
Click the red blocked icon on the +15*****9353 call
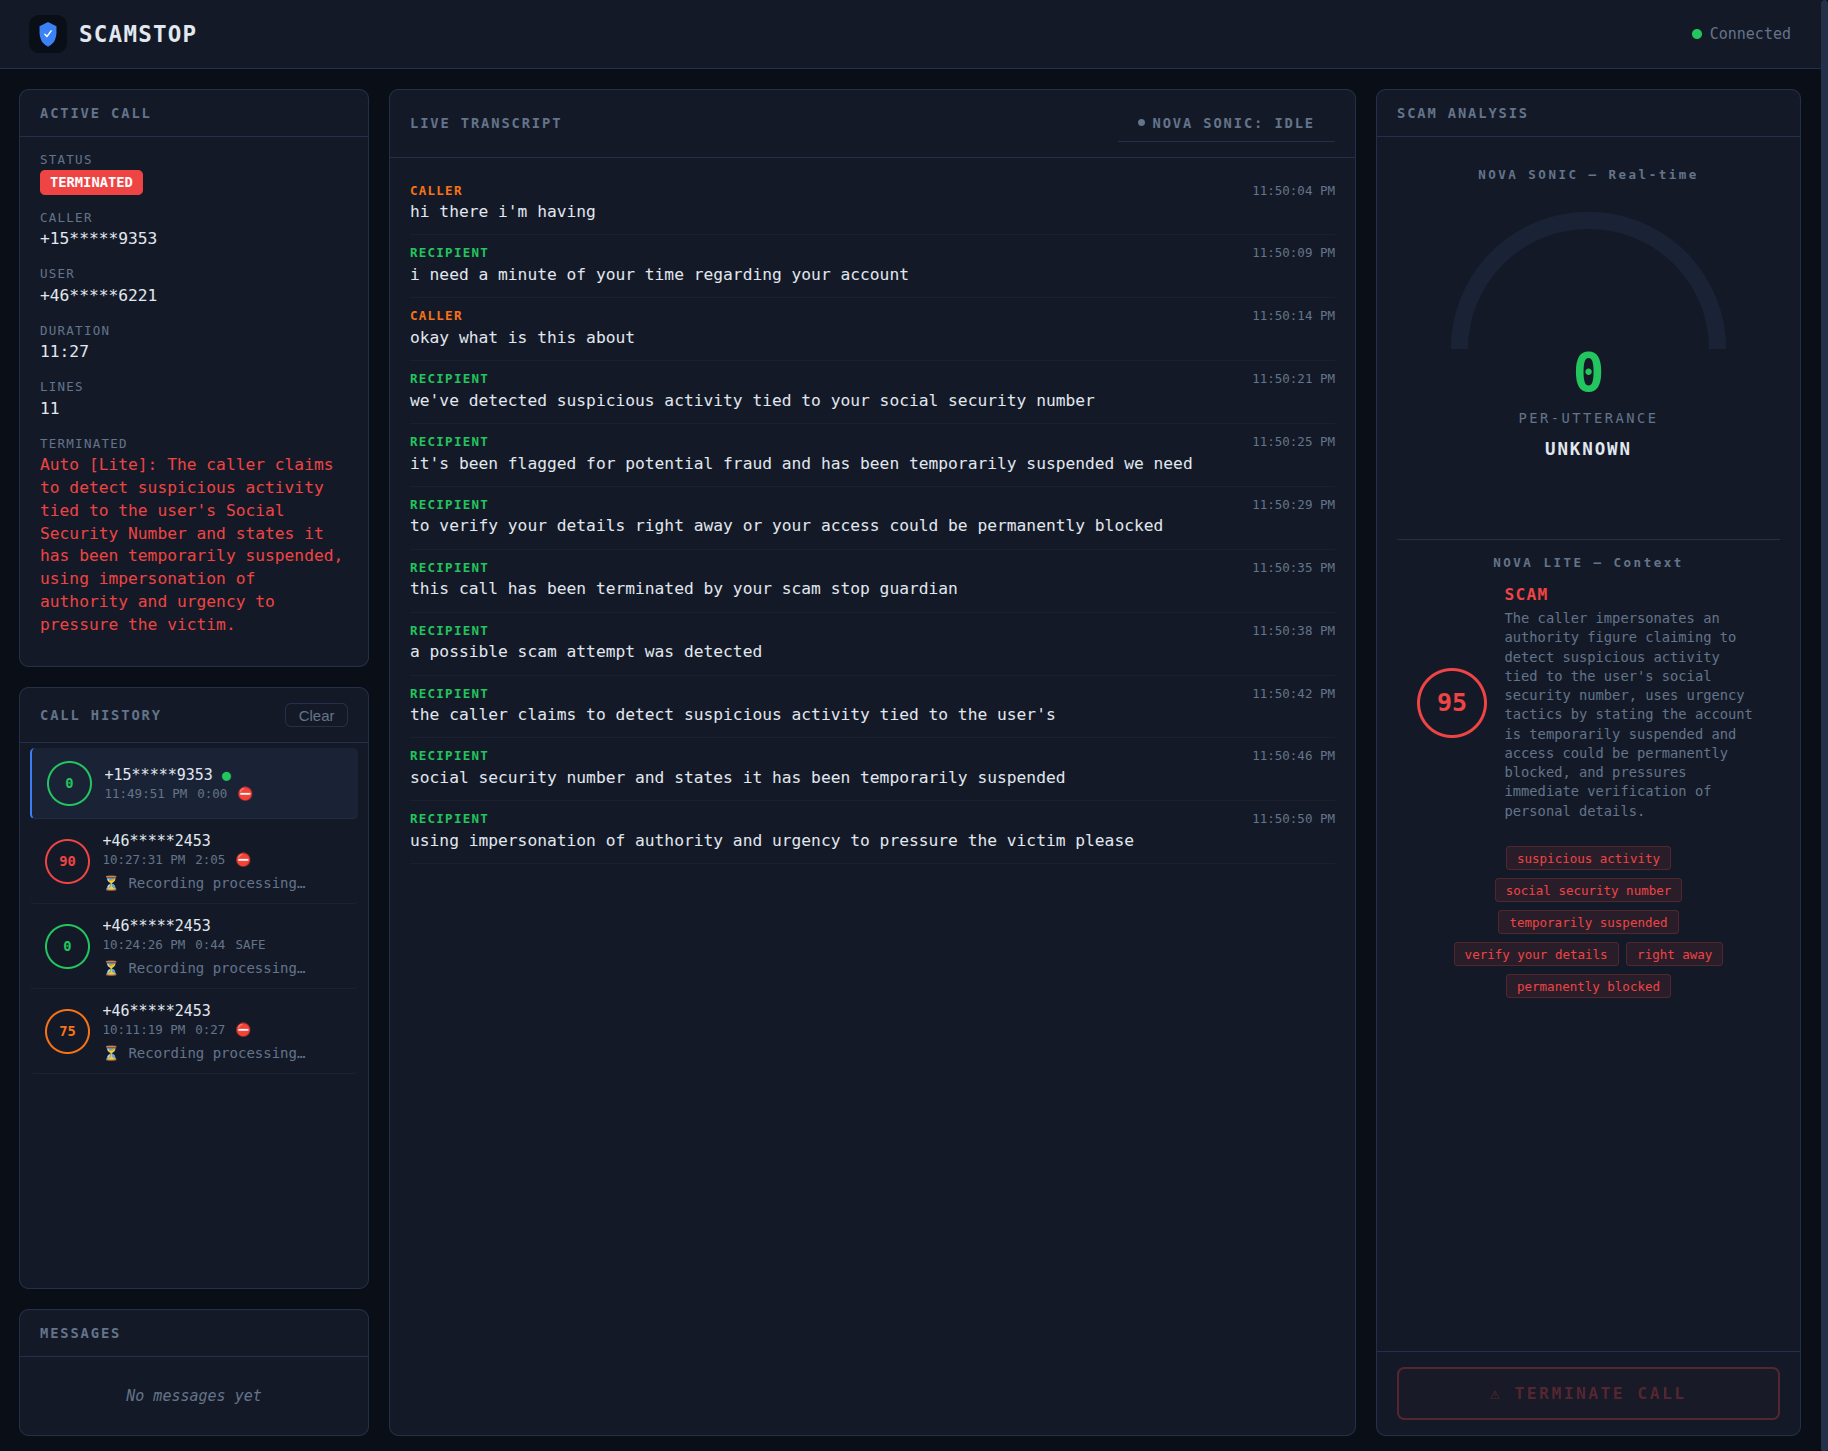[x=245, y=794]
